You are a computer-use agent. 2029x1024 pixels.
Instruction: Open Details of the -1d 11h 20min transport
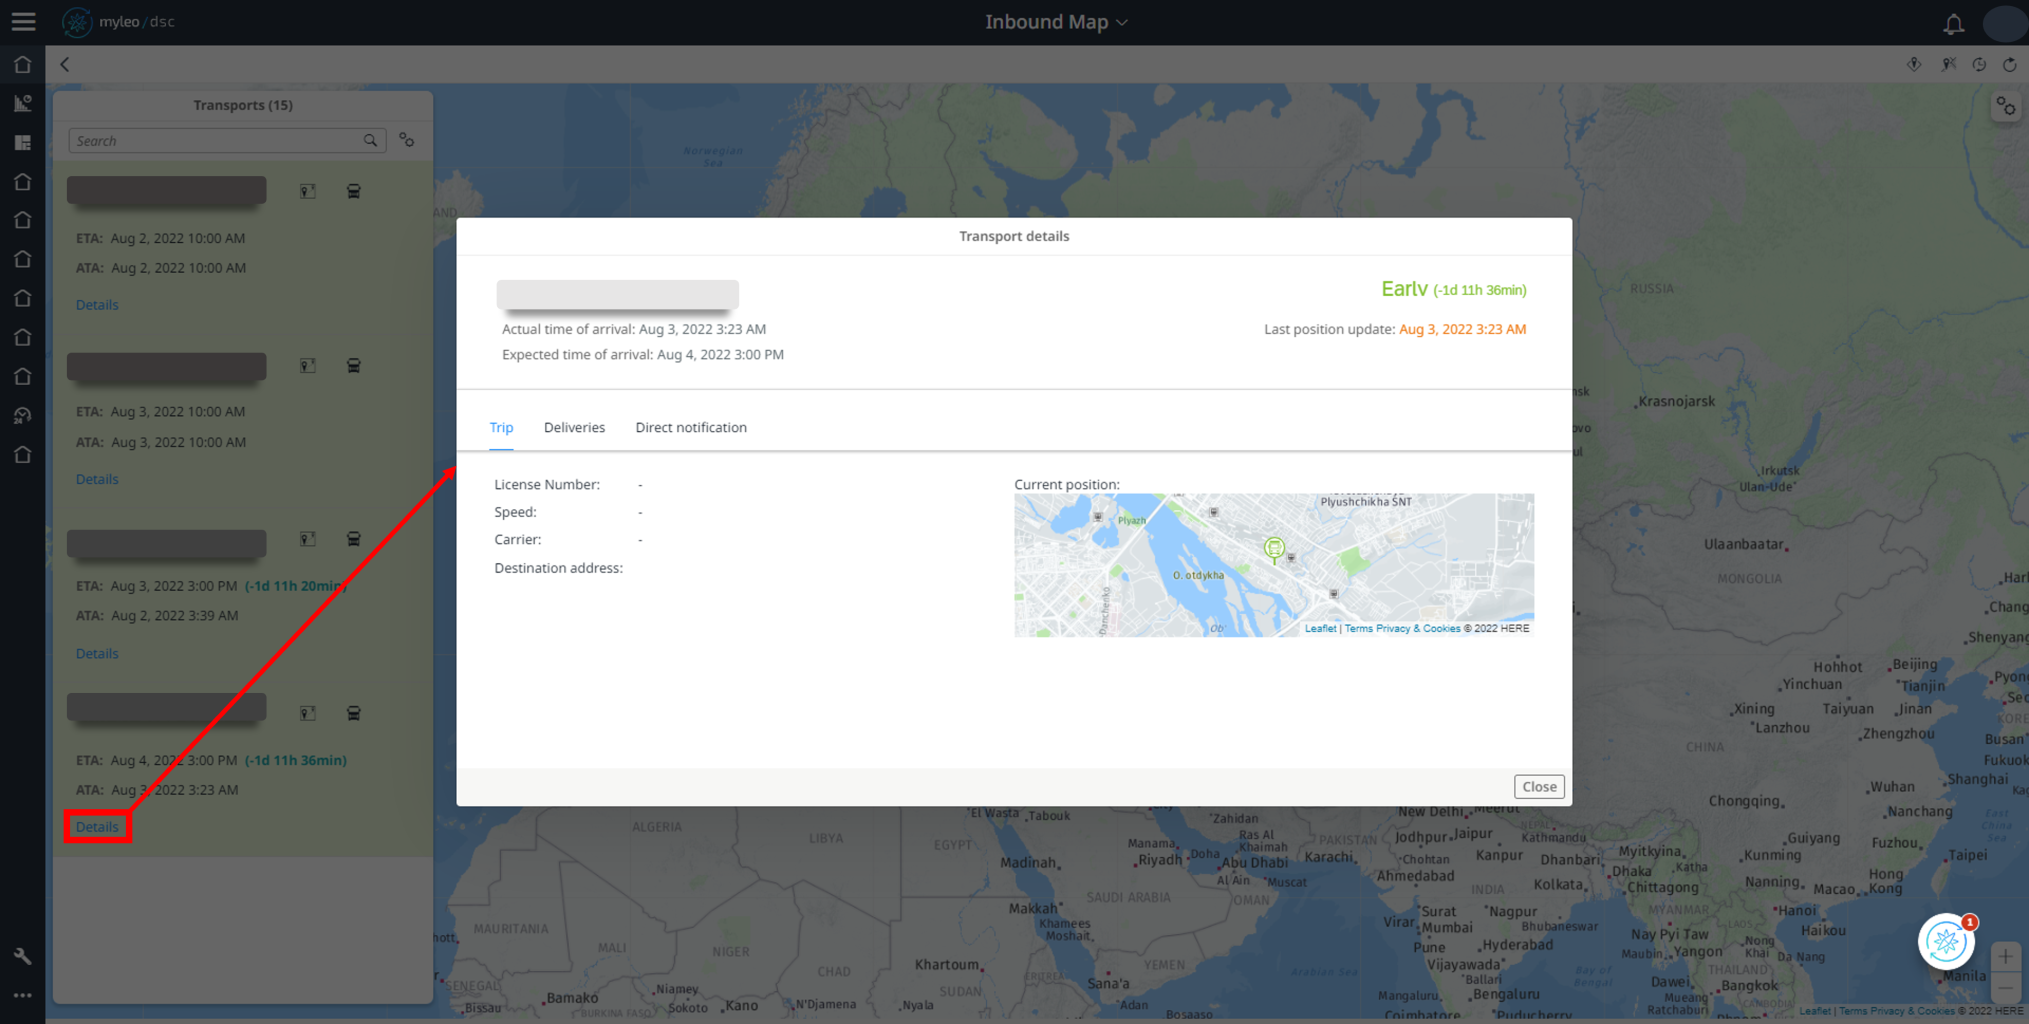pyautogui.click(x=97, y=653)
